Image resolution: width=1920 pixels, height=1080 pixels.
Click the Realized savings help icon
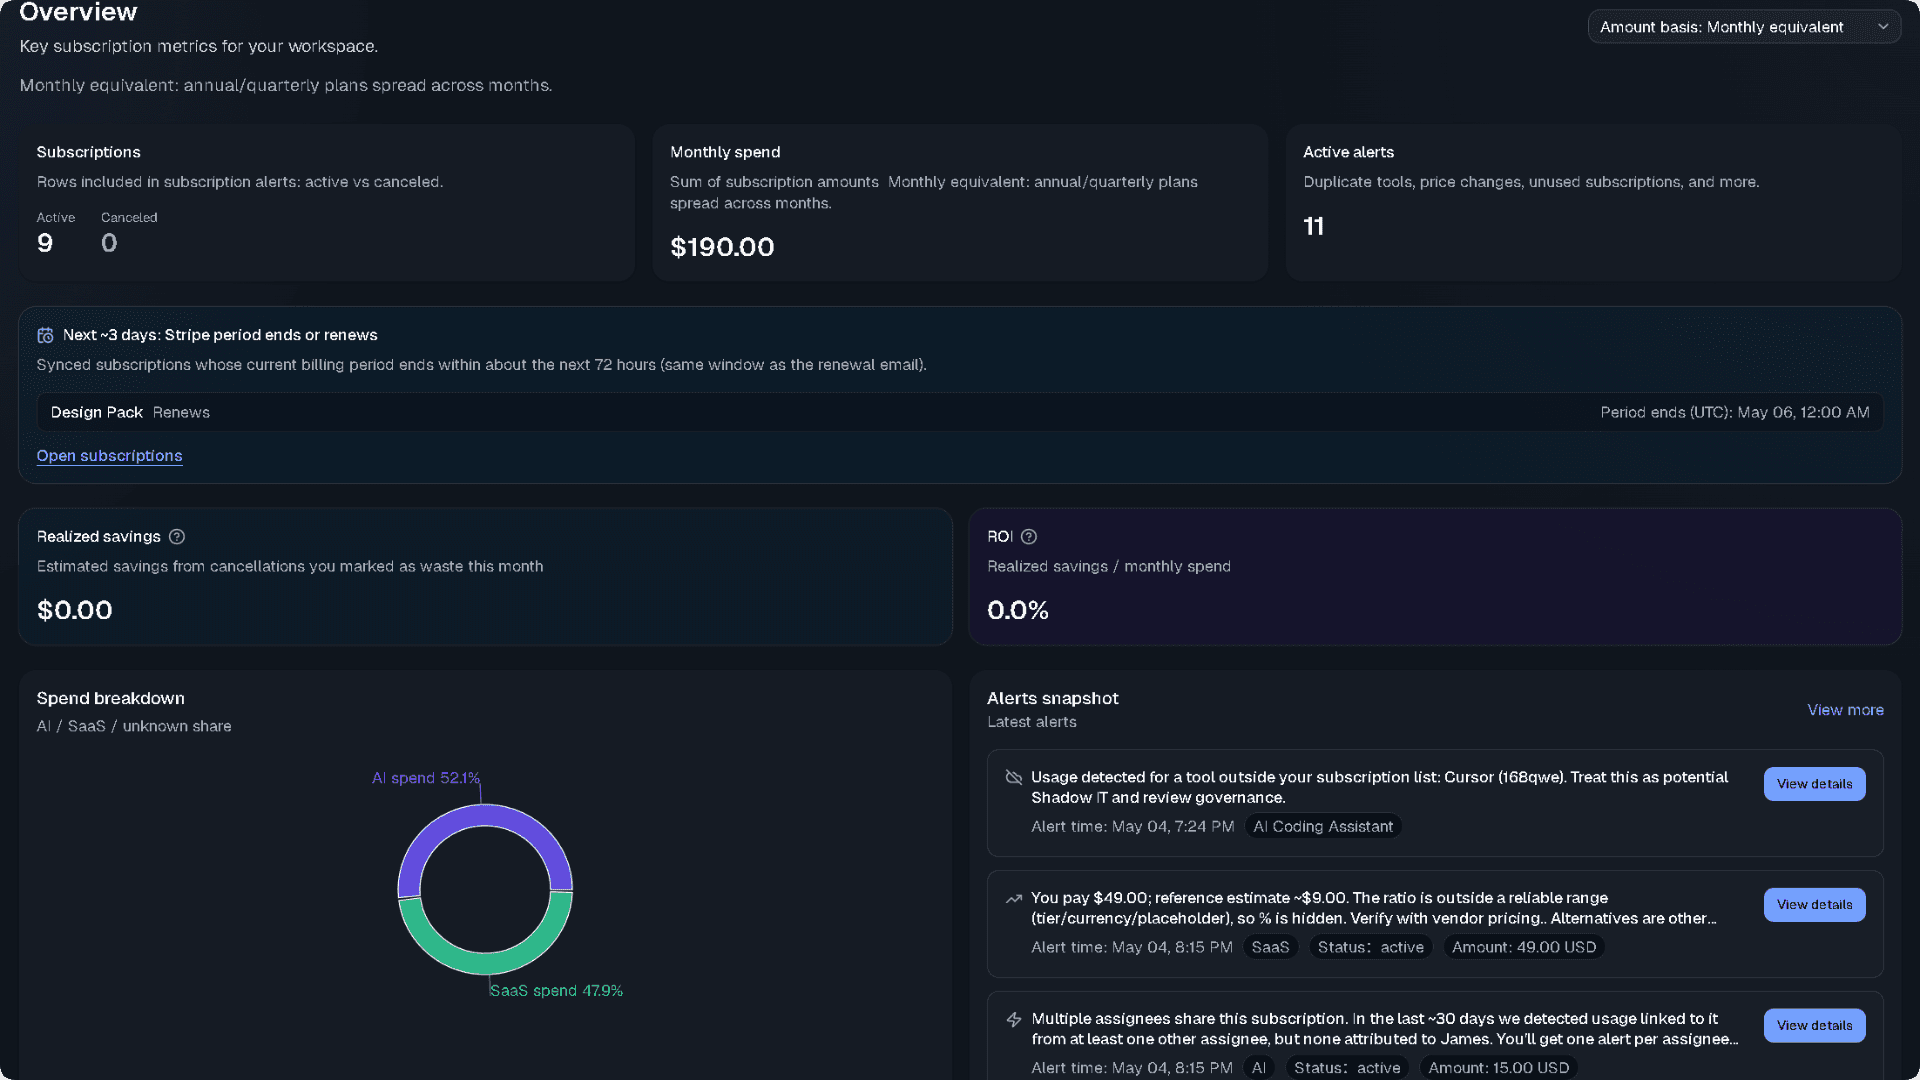tap(177, 537)
